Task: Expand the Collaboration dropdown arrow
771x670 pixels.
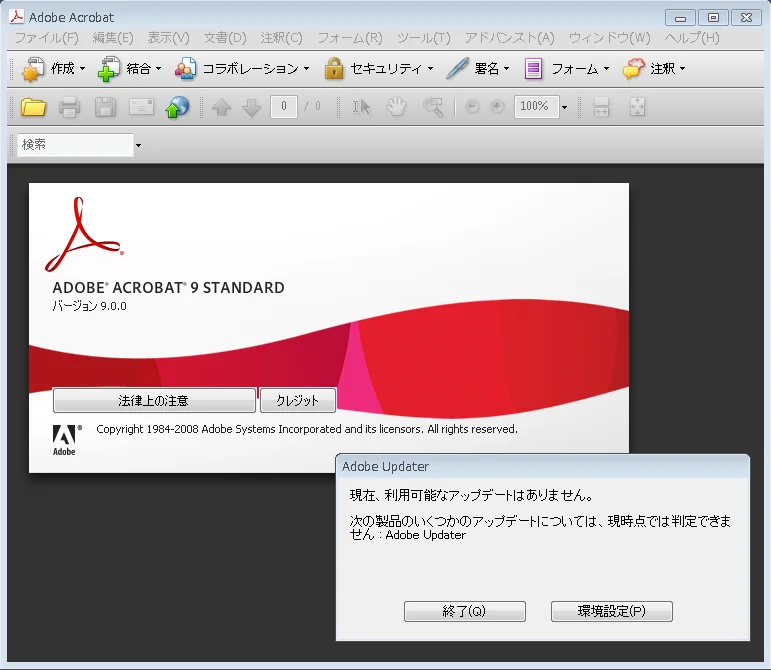Action: coord(306,69)
